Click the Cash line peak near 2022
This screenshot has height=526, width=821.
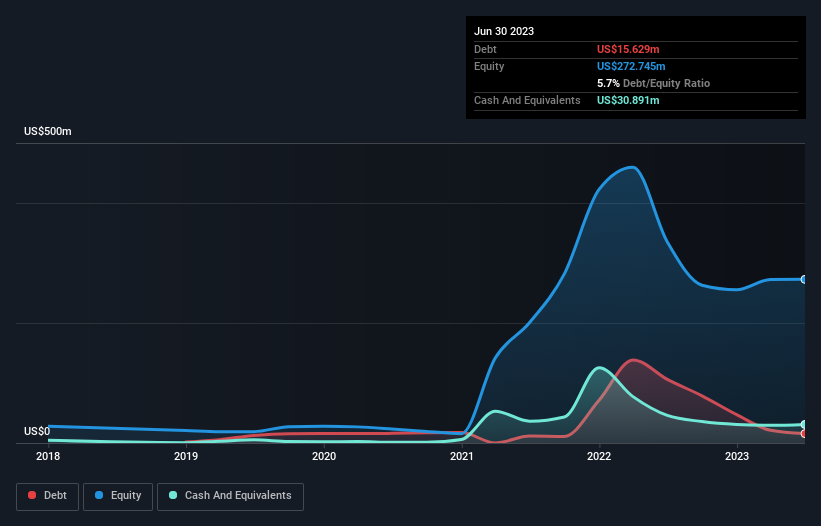(599, 368)
